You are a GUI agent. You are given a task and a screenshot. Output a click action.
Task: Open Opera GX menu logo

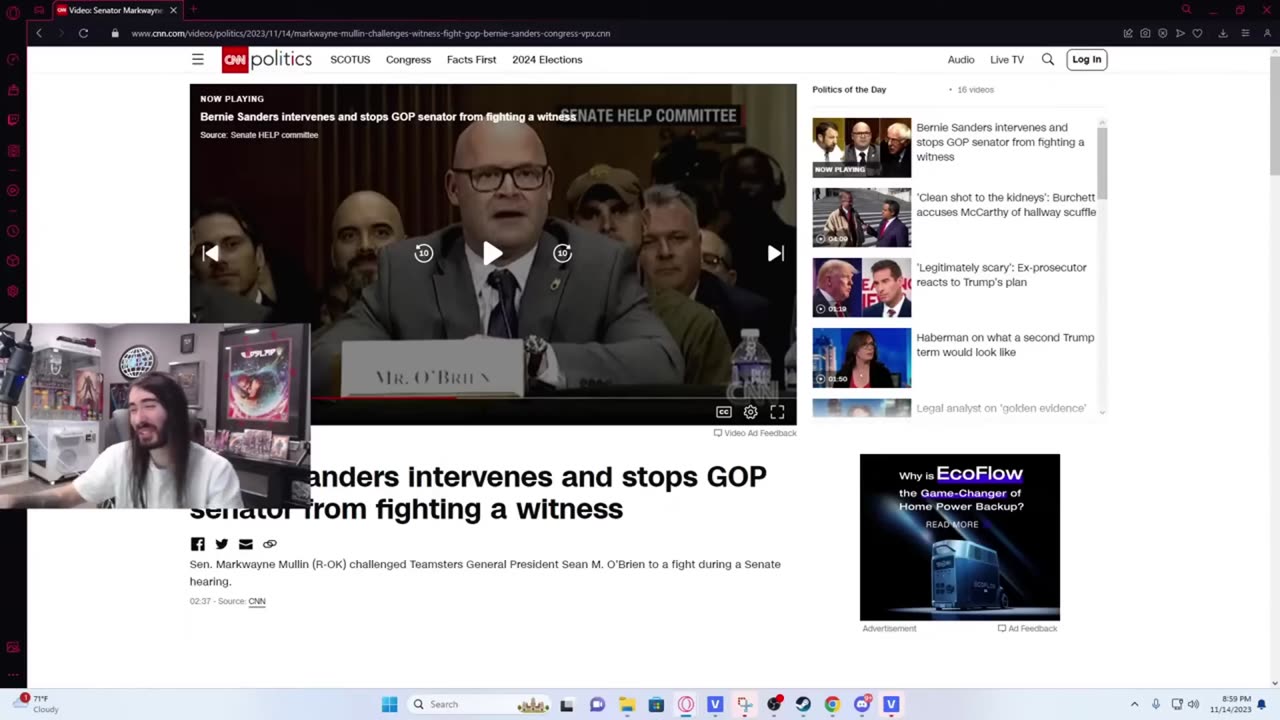(13, 11)
